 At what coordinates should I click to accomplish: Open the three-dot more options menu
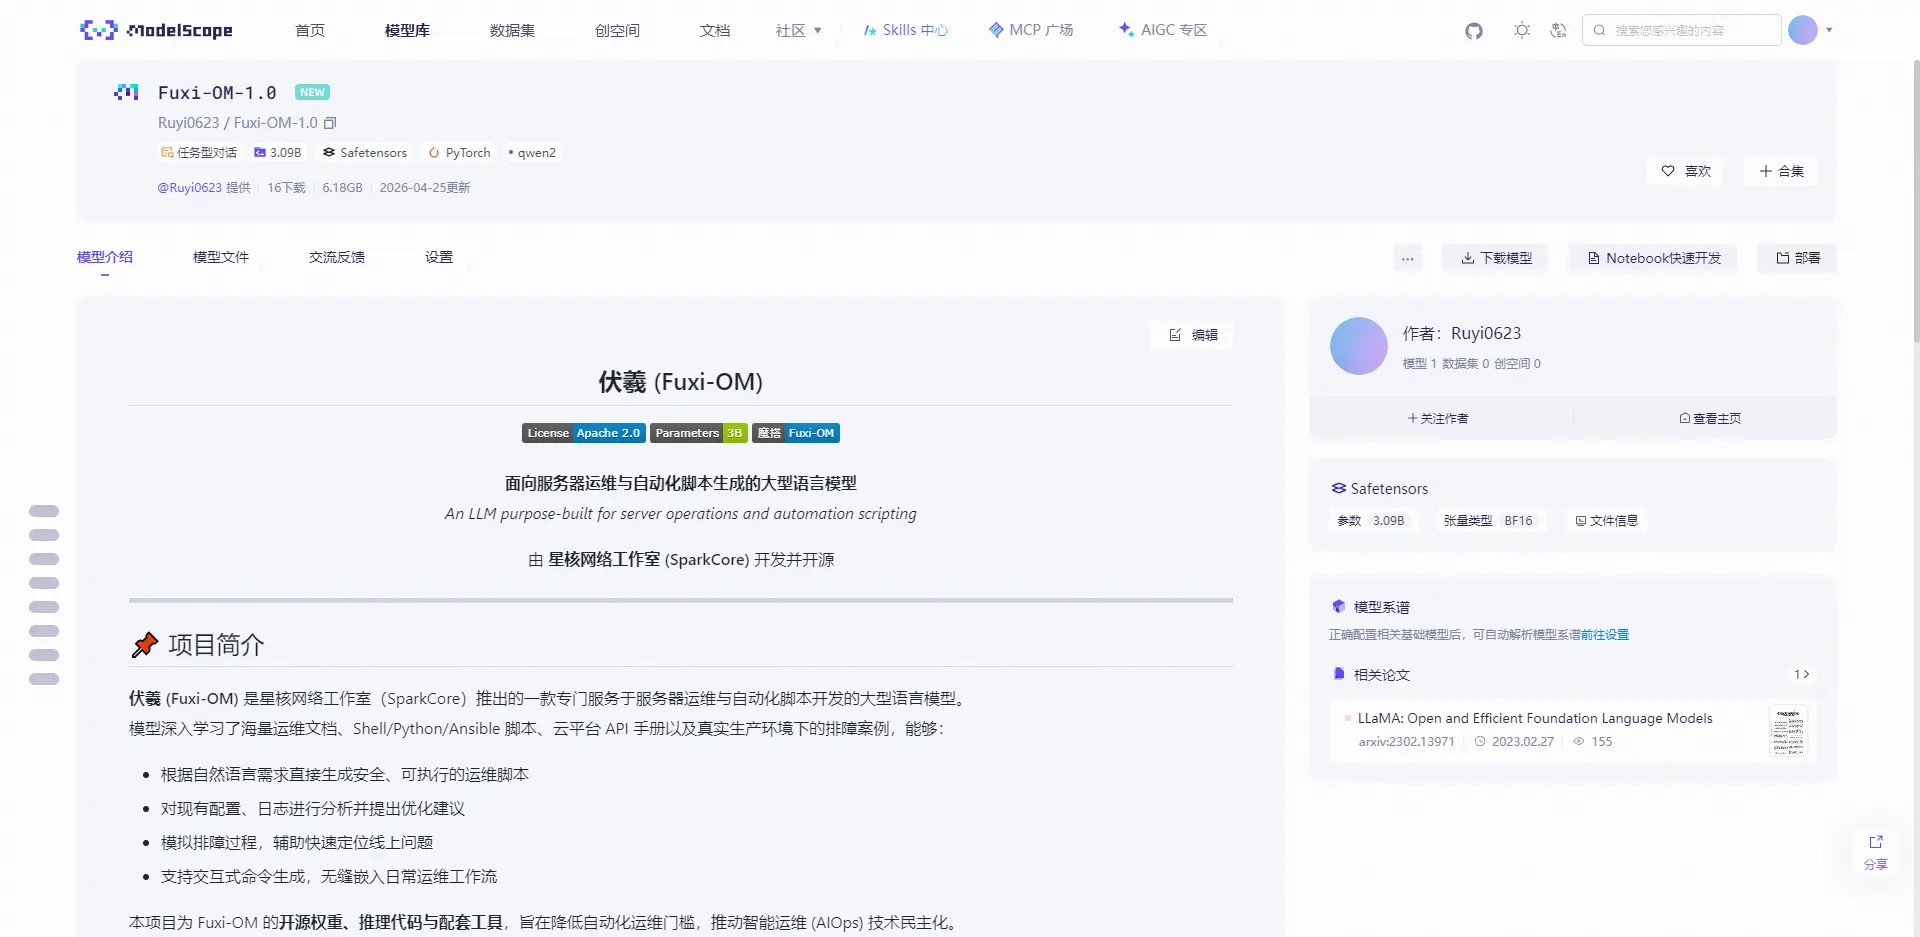click(x=1407, y=258)
